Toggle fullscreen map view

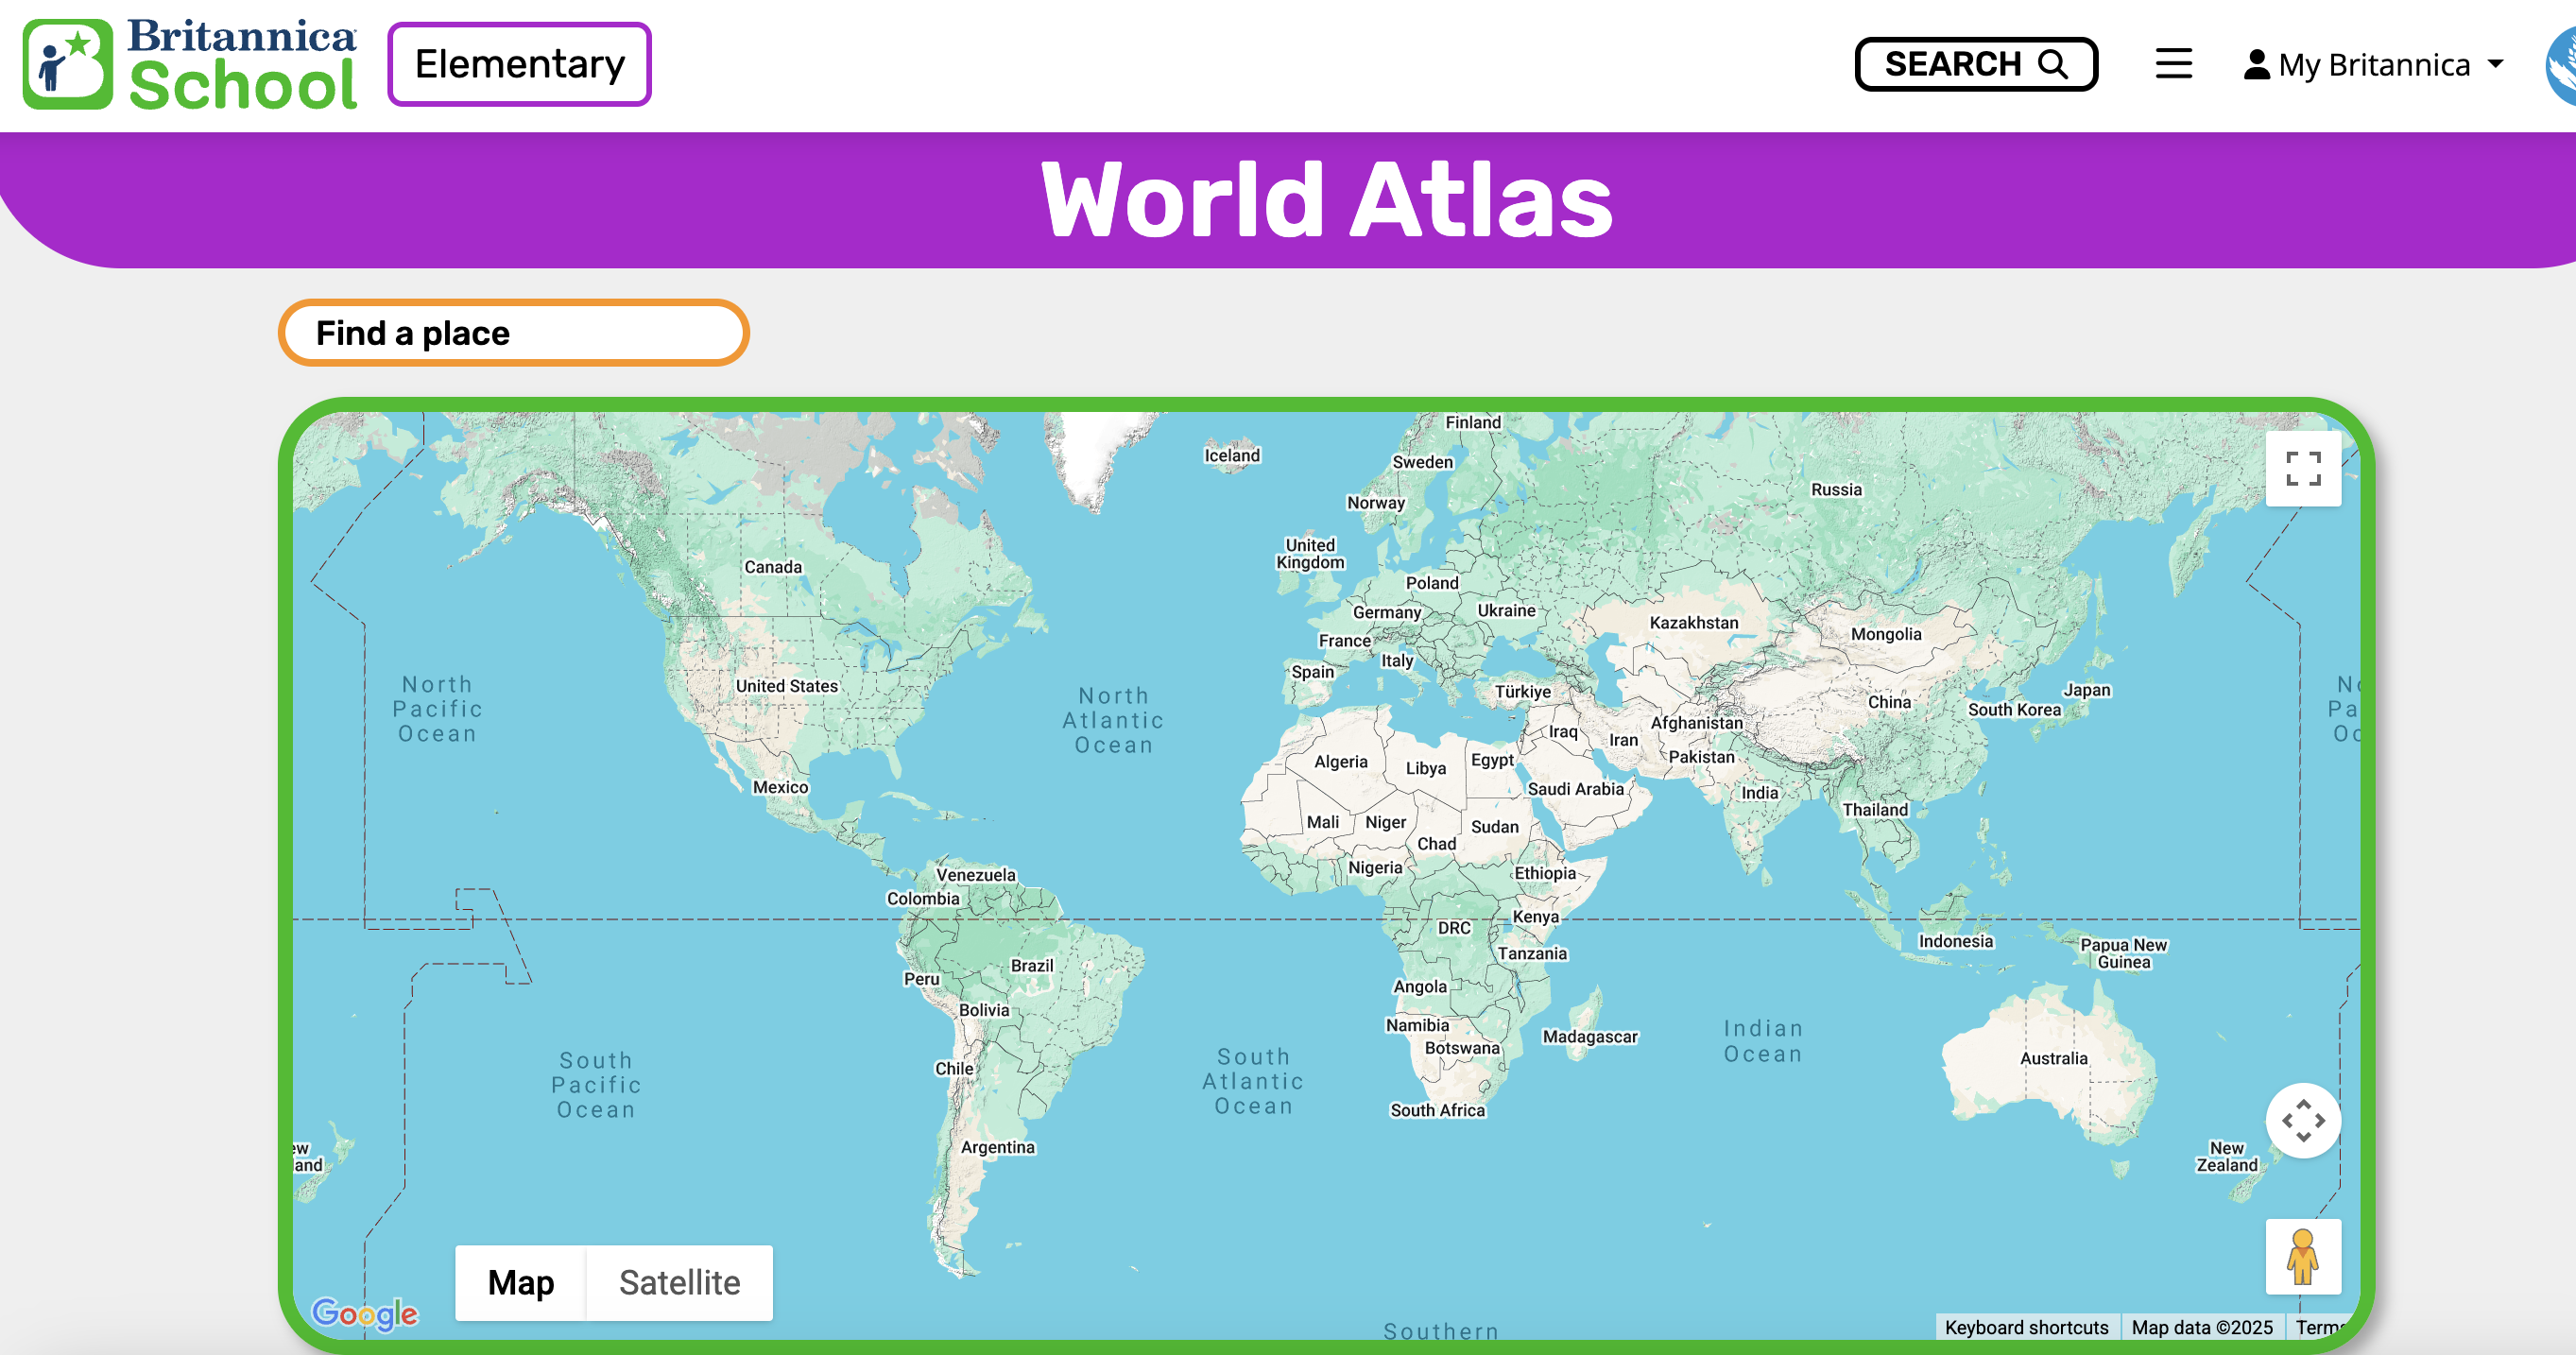2302,468
